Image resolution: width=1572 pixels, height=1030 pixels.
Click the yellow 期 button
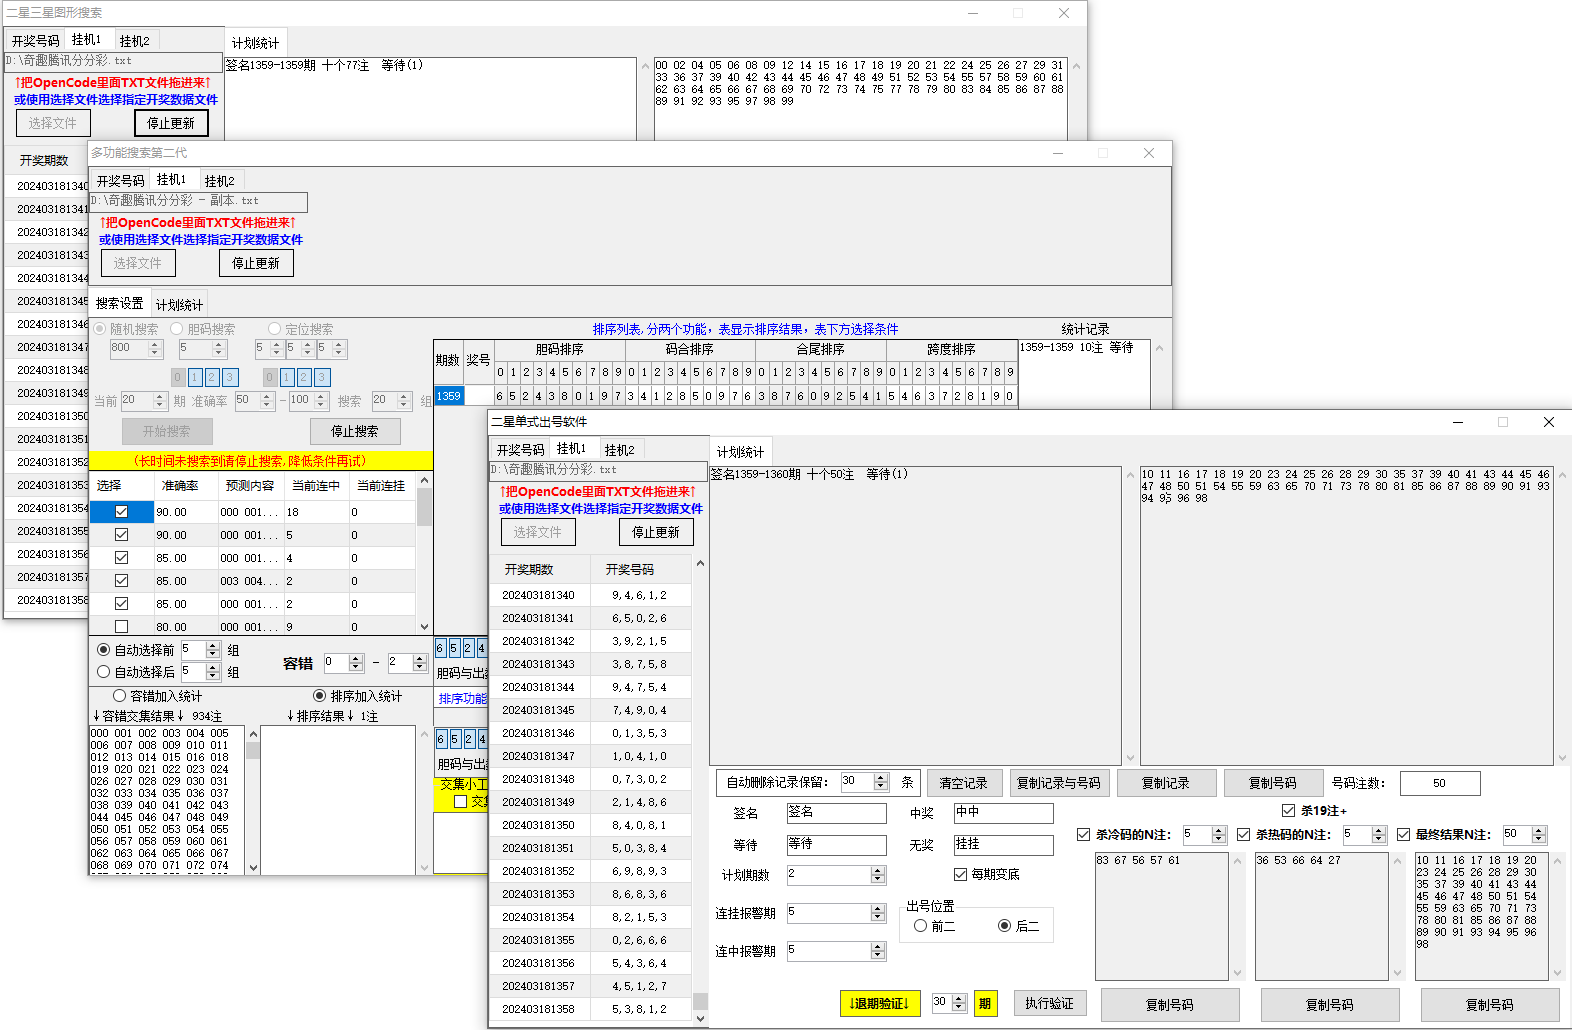[x=985, y=1003]
